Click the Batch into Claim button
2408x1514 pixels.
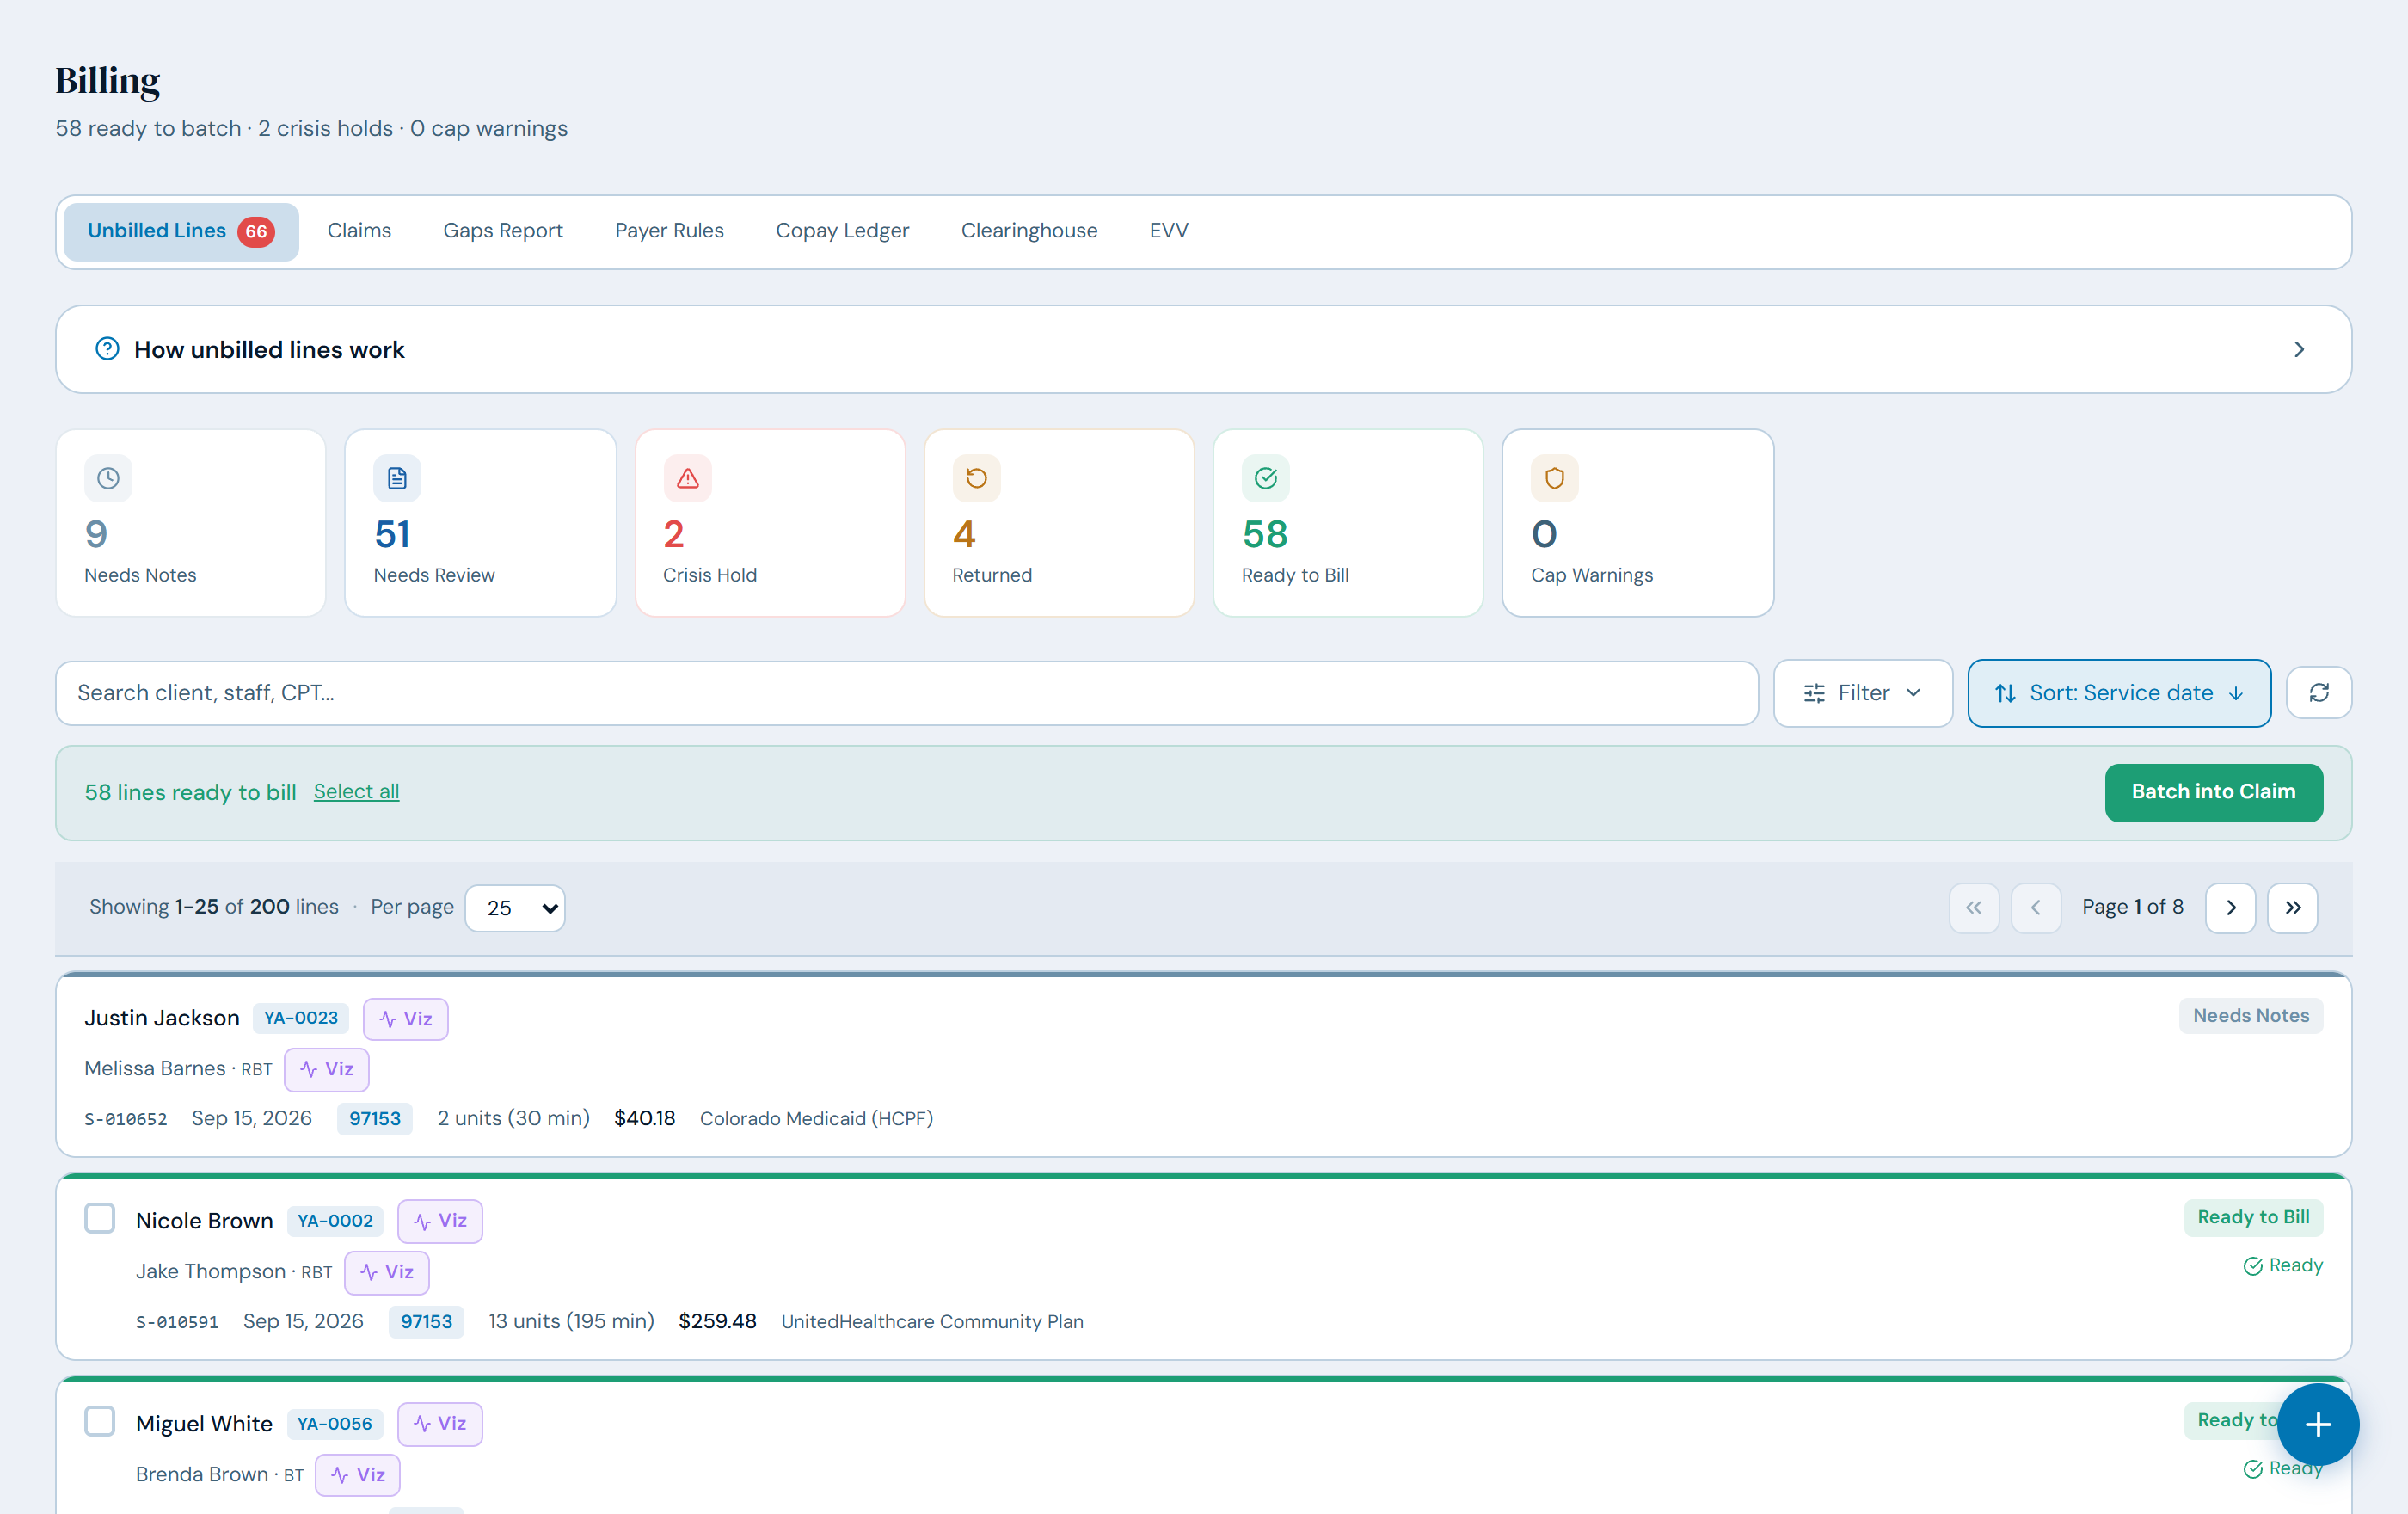coord(2213,792)
